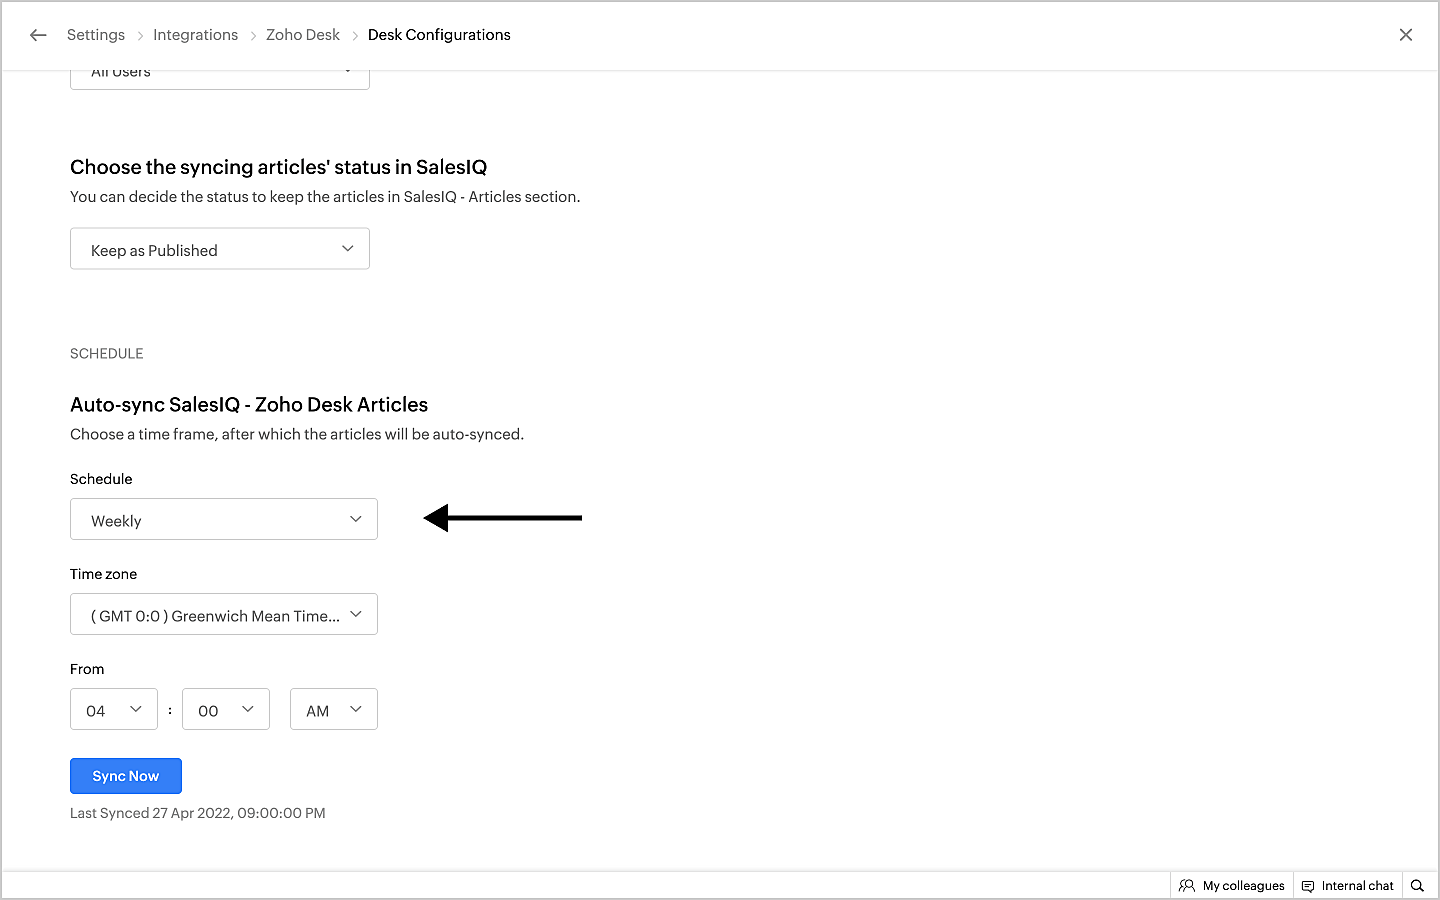The height and width of the screenshot is (900, 1440).
Task: Click the 'Choose a time frame' description text
Action: [297, 434]
